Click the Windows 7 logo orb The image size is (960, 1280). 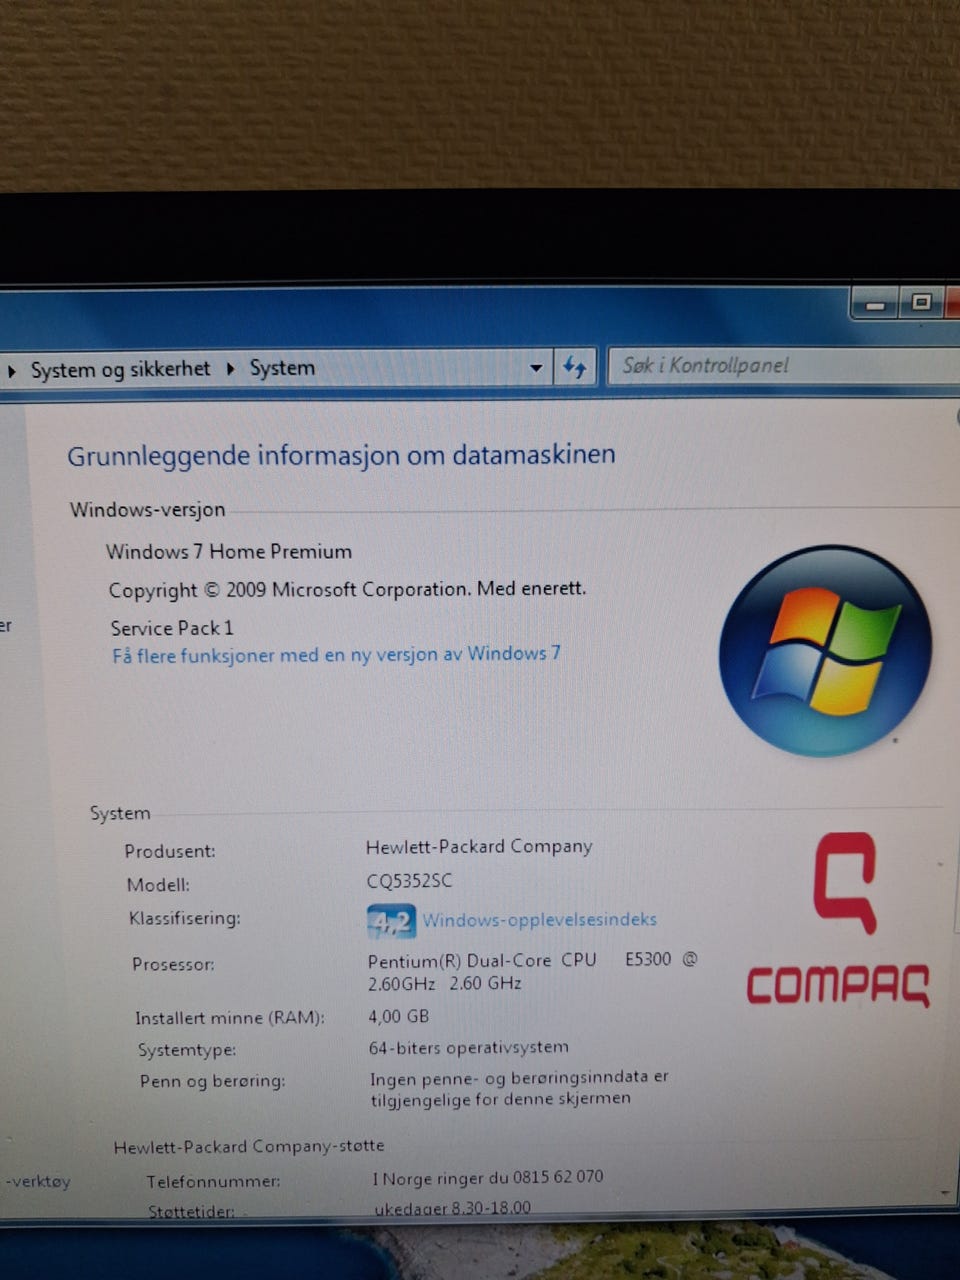pos(825,650)
